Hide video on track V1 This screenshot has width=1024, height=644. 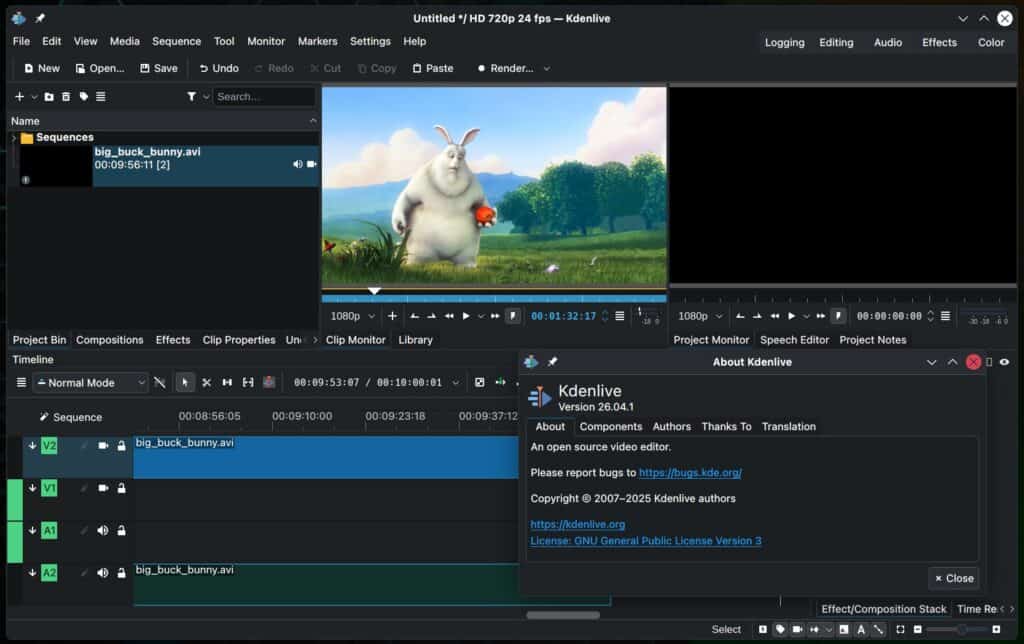103,488
